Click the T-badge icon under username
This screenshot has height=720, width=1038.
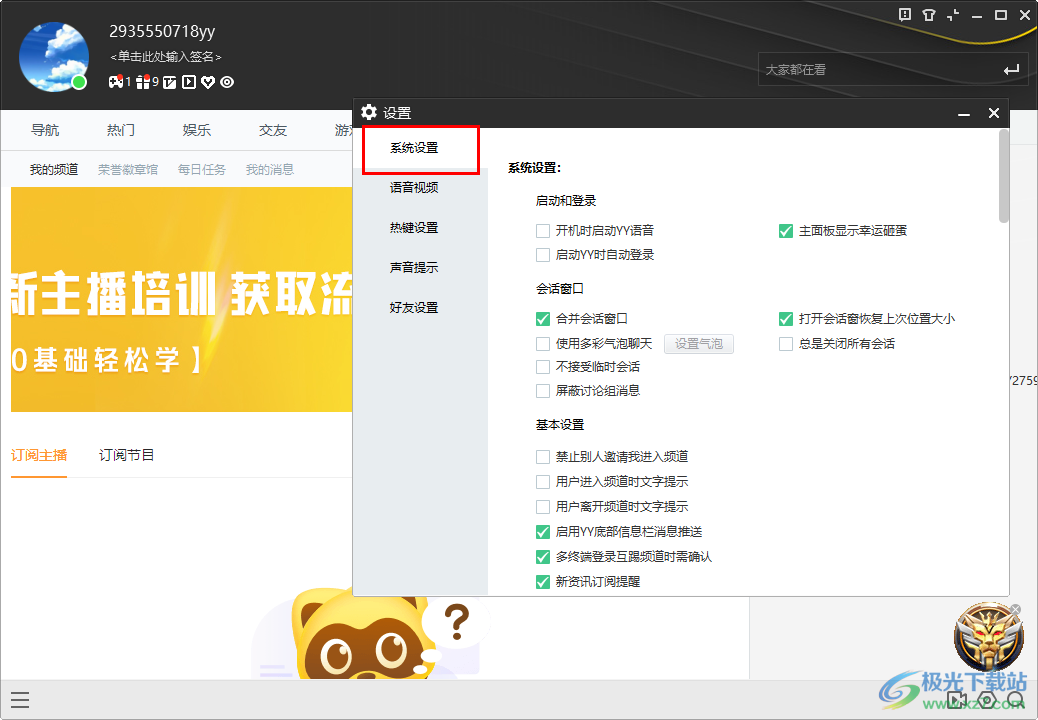pos(170,82)
